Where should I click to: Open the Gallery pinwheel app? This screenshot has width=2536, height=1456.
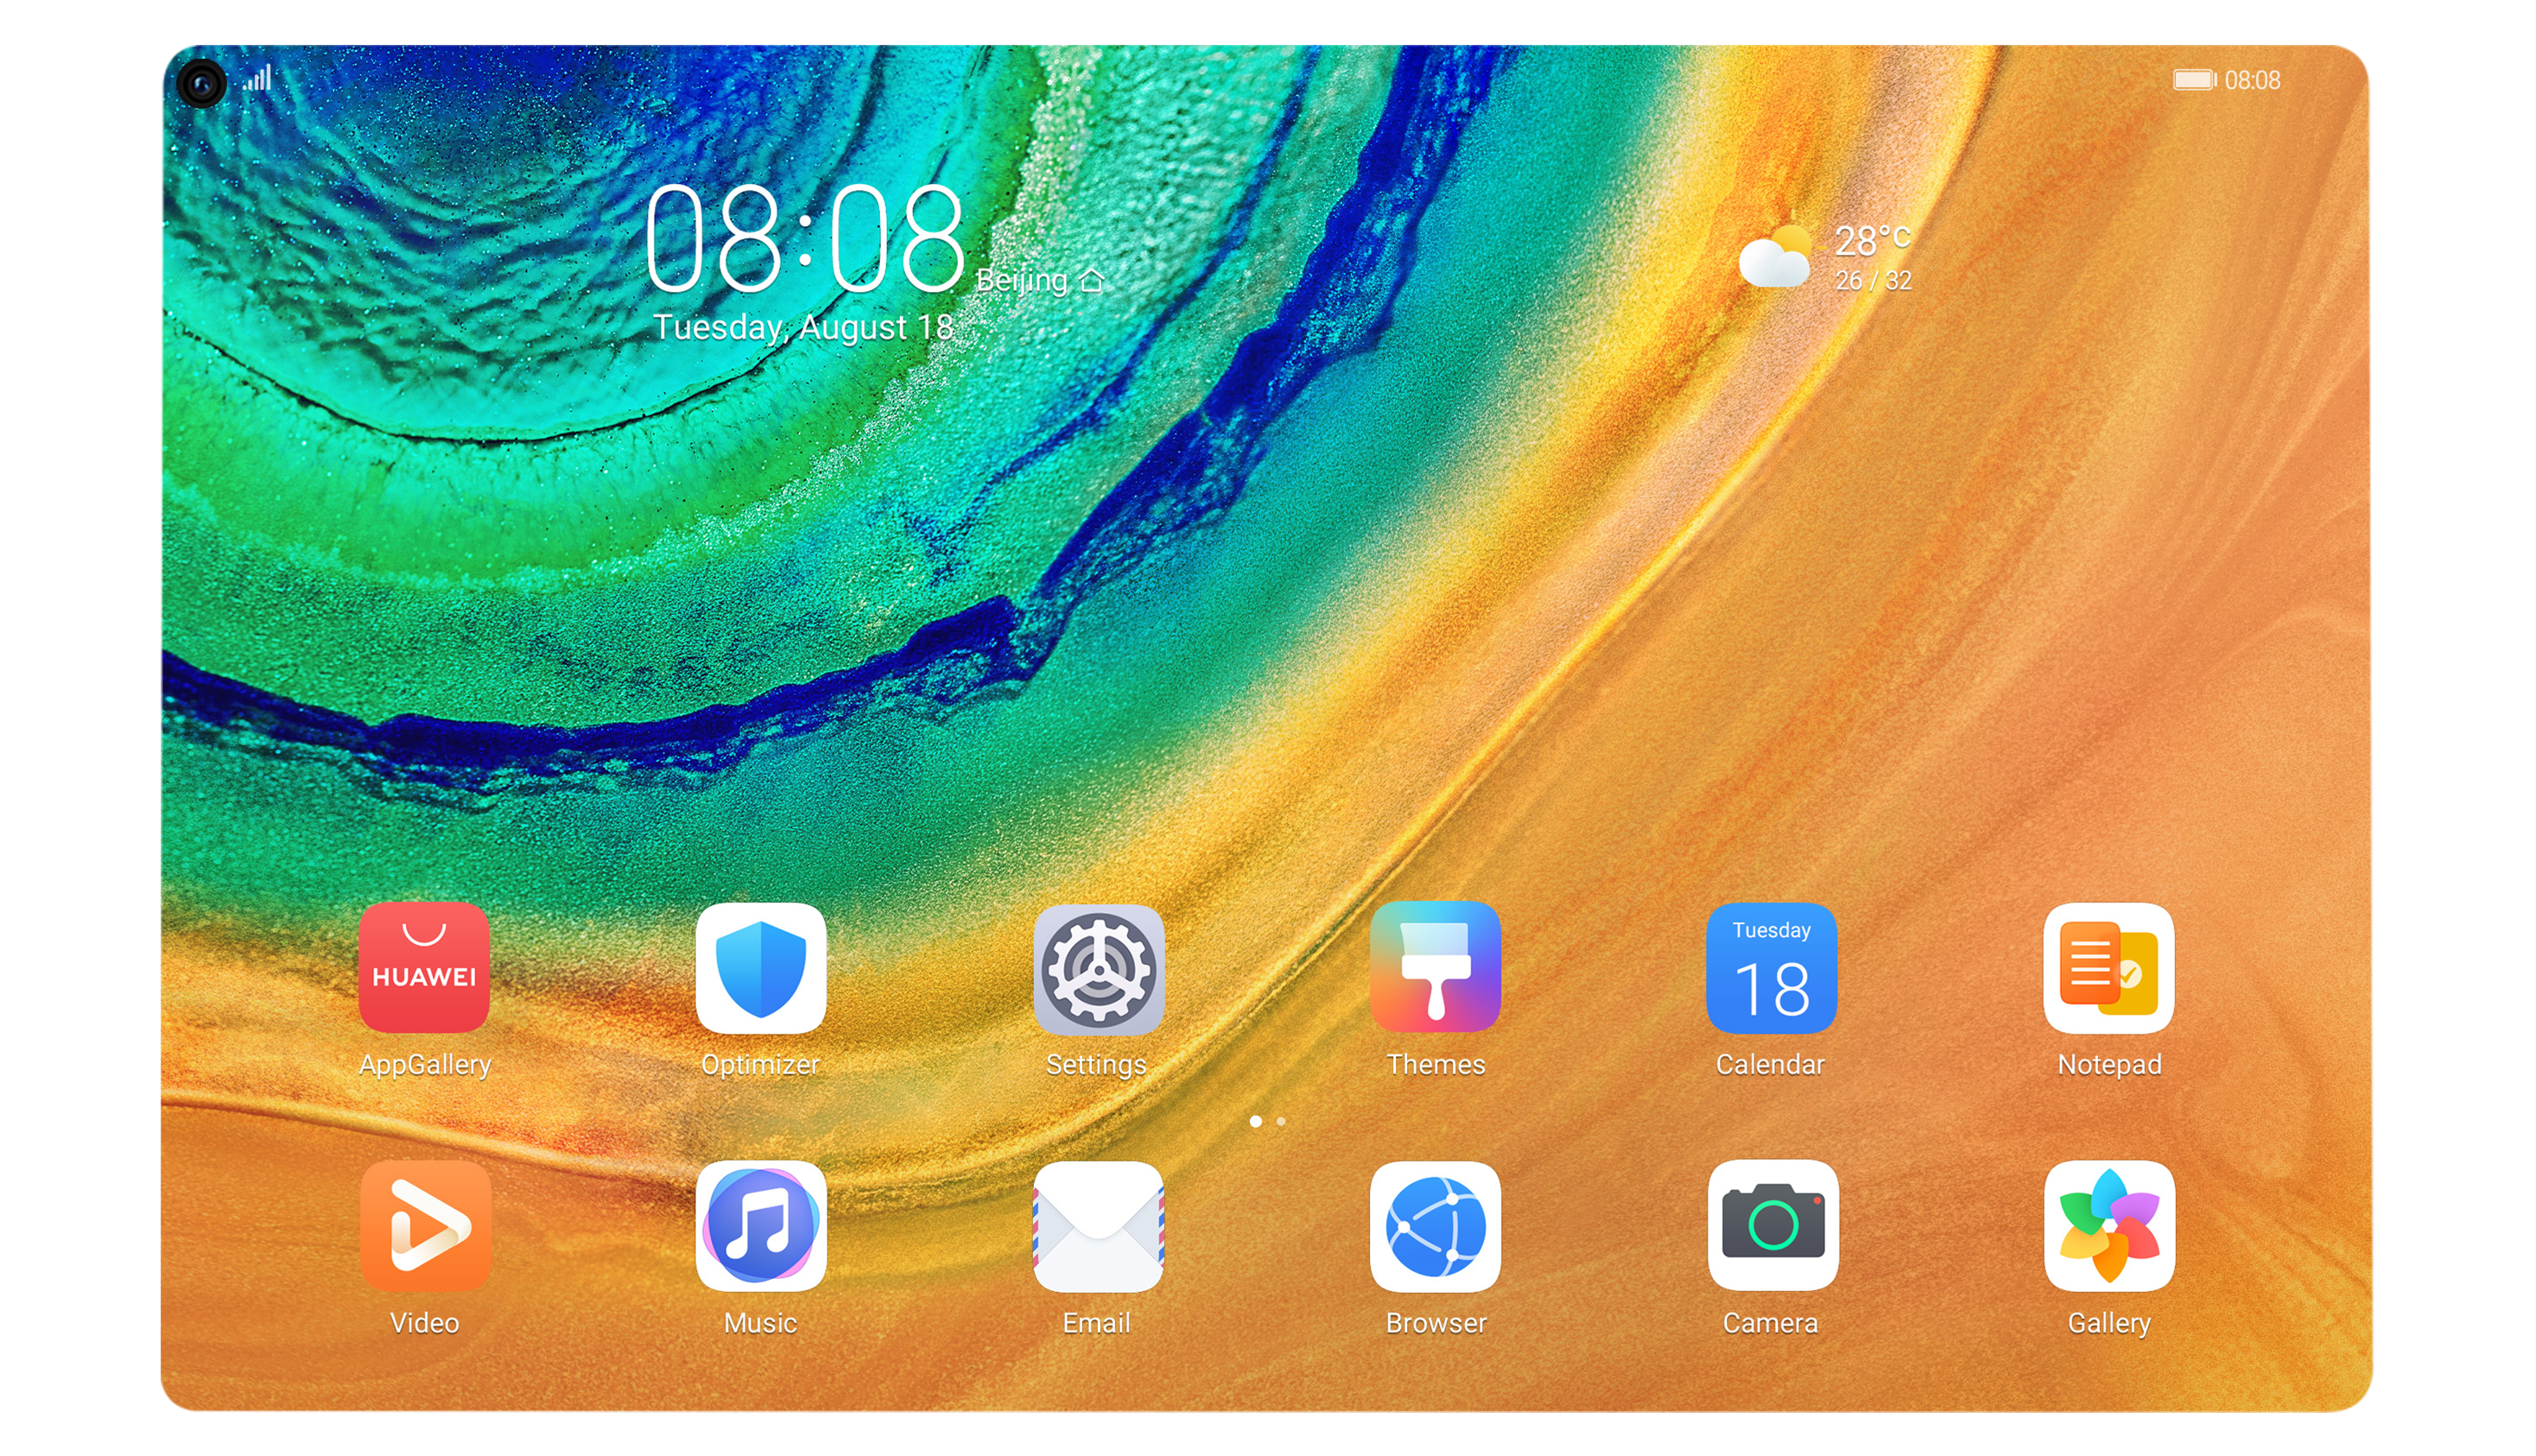[2109, 1225]
